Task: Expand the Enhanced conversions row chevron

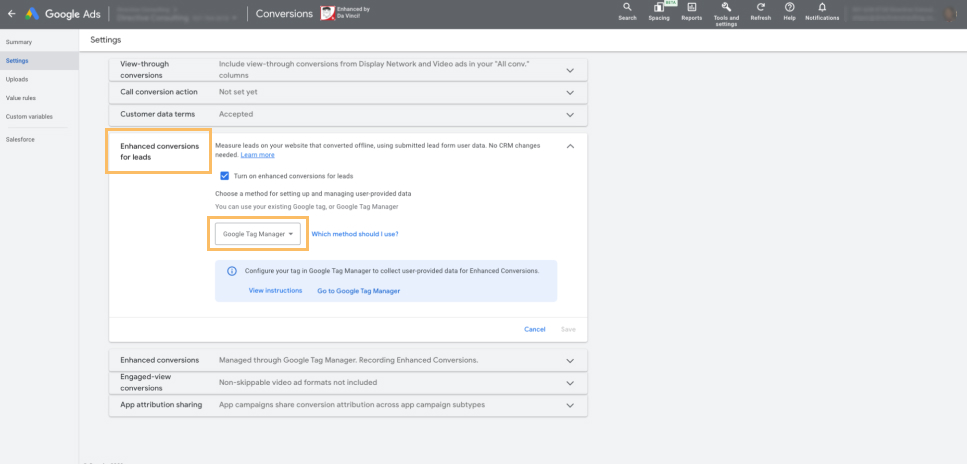Action: coord(570,360)
